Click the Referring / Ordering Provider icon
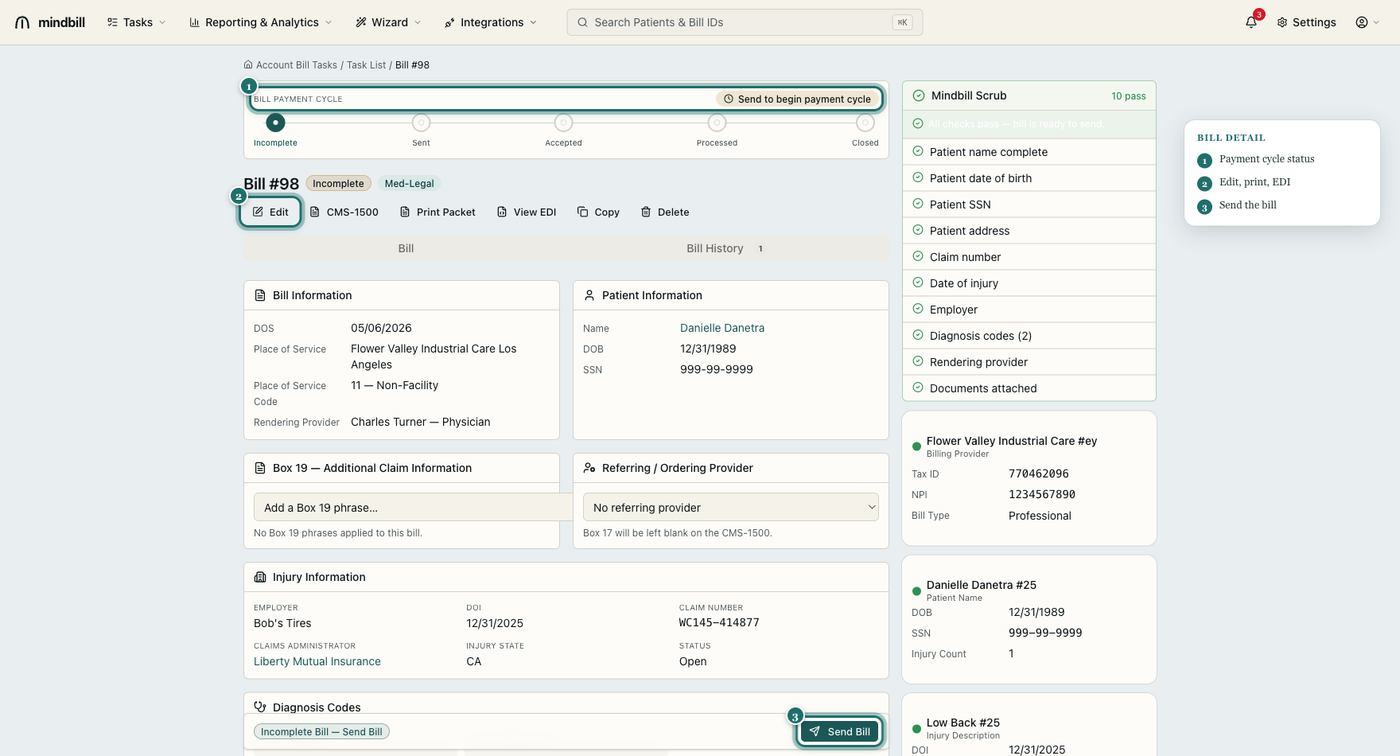The image size is (1400, 756). pyautogui.click(x=589, y=468)
